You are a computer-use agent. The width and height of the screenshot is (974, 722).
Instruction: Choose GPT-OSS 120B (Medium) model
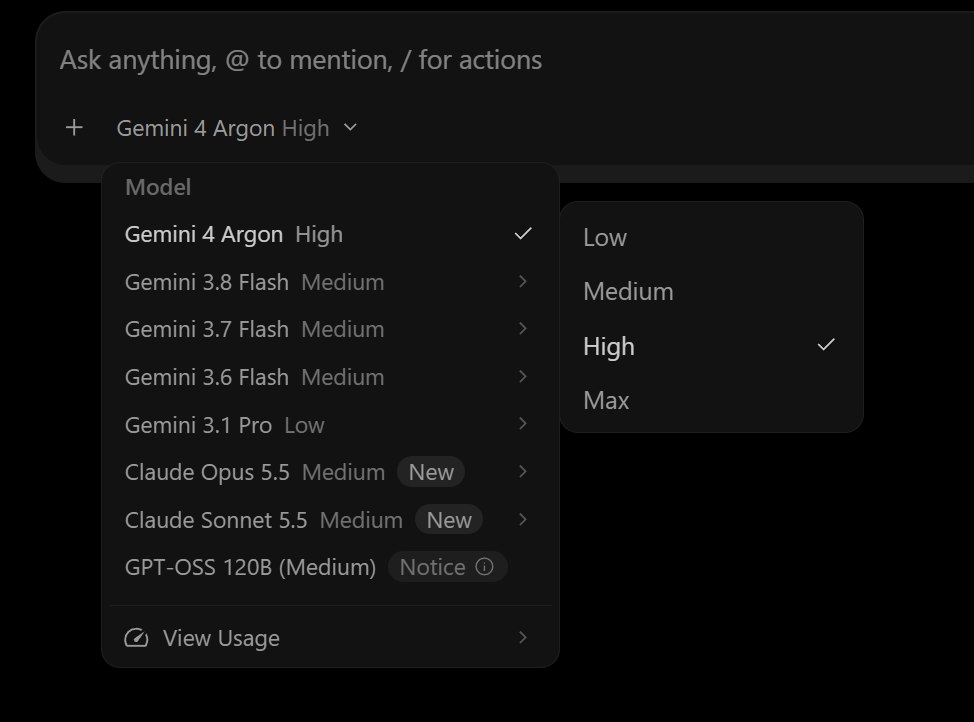330,567
